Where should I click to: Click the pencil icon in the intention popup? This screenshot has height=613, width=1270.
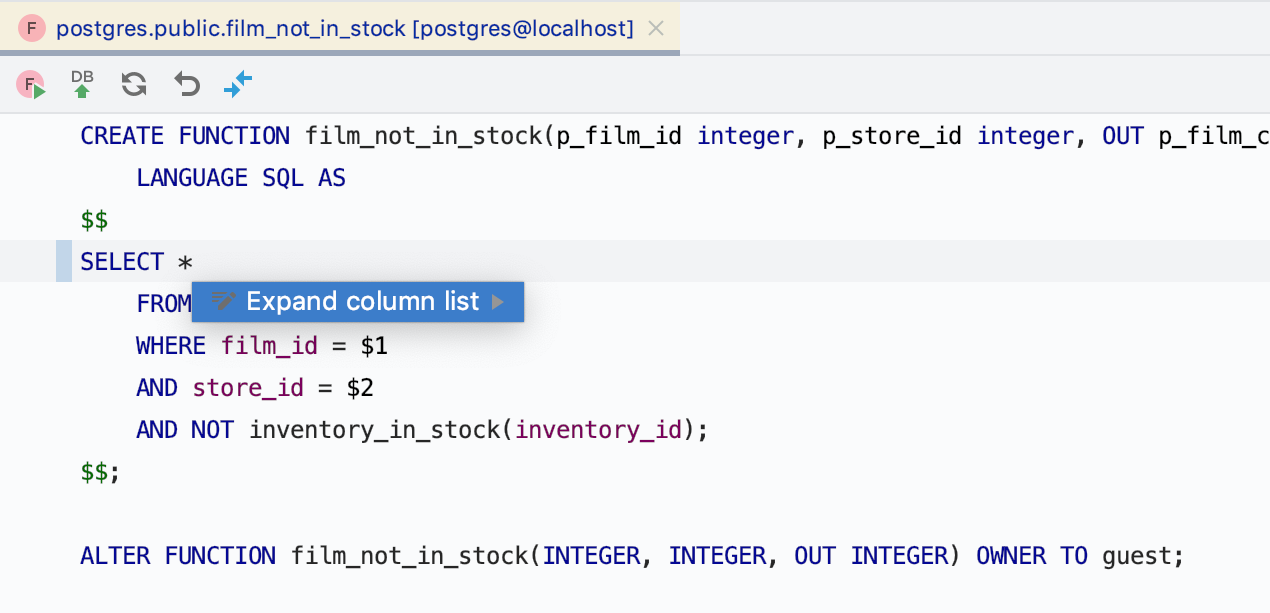223,301
